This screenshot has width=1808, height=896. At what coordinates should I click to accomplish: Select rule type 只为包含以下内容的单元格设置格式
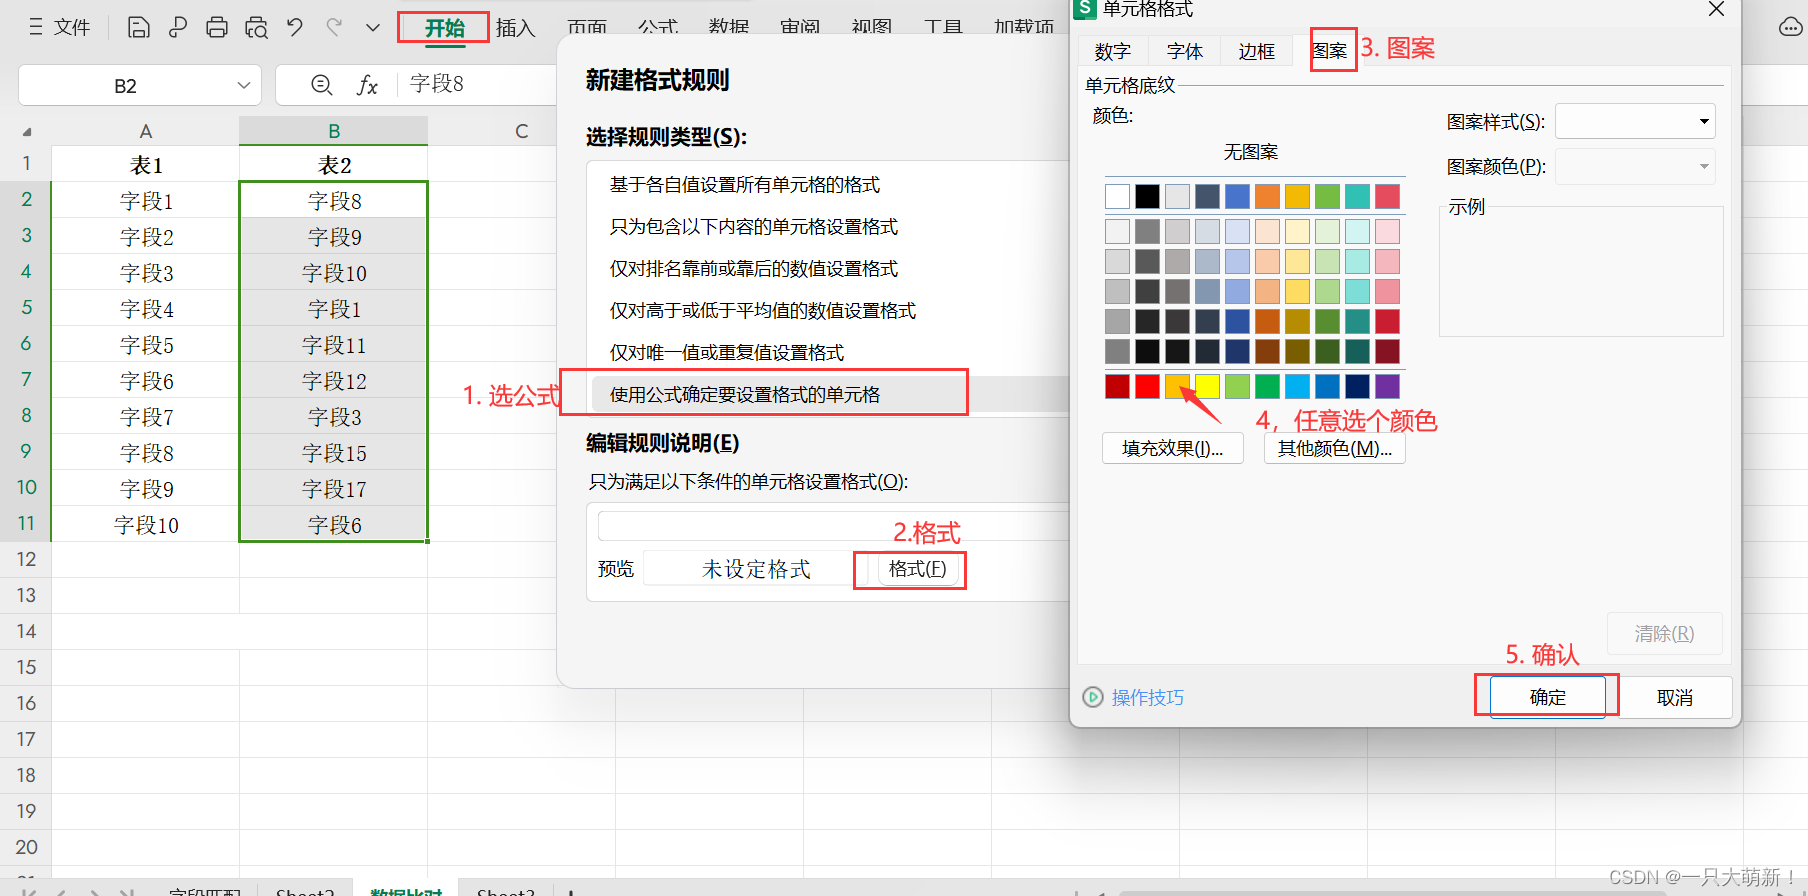click(x=754, y=227)
